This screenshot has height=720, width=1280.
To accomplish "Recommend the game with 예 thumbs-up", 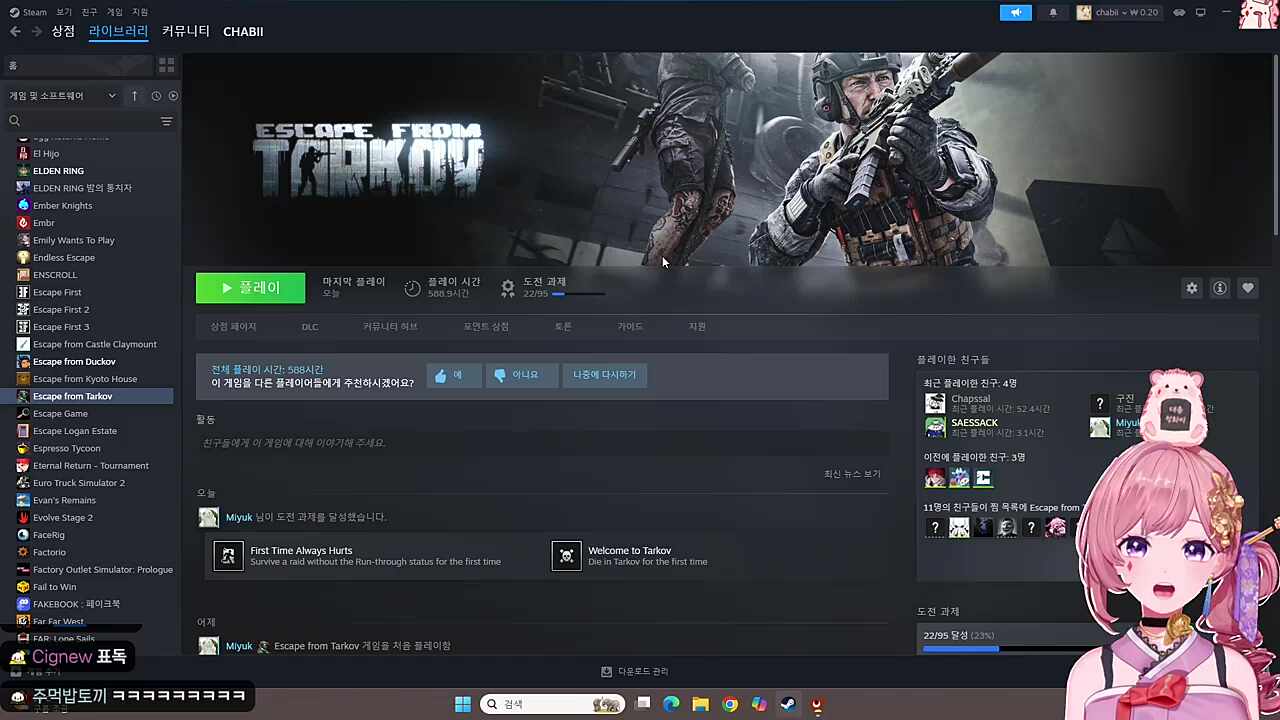I will click(x=452, y=375).
